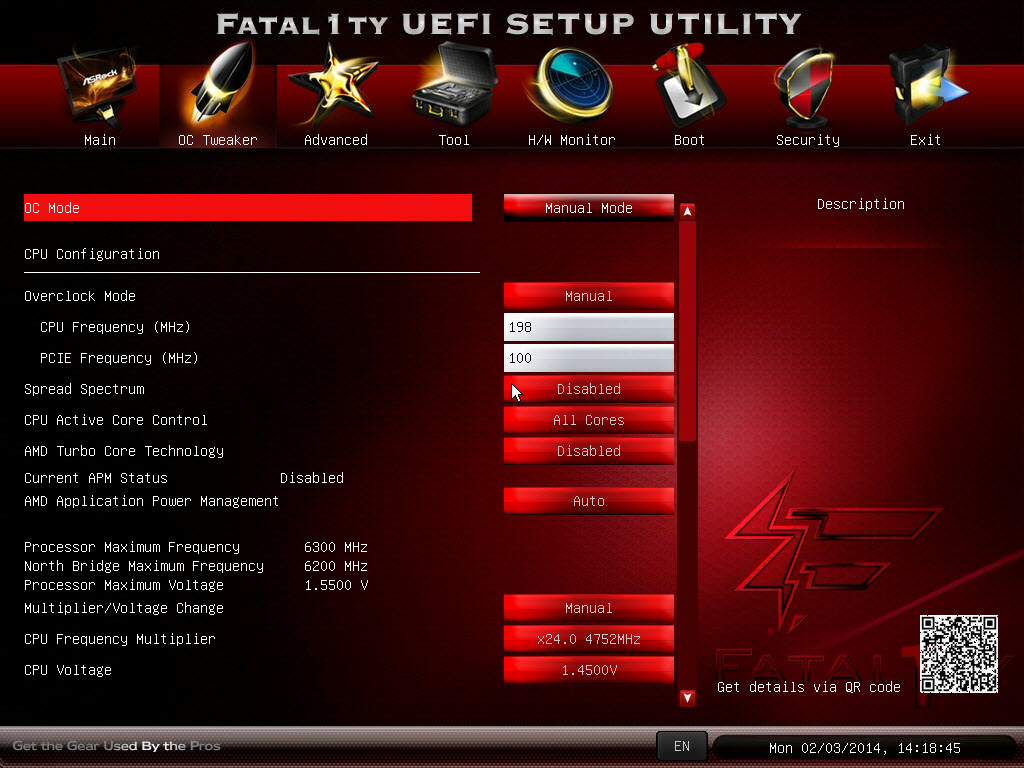Screen dimensions: 1024x768
Task: Open the H/W Monitor radar icon
Action: 571,86
